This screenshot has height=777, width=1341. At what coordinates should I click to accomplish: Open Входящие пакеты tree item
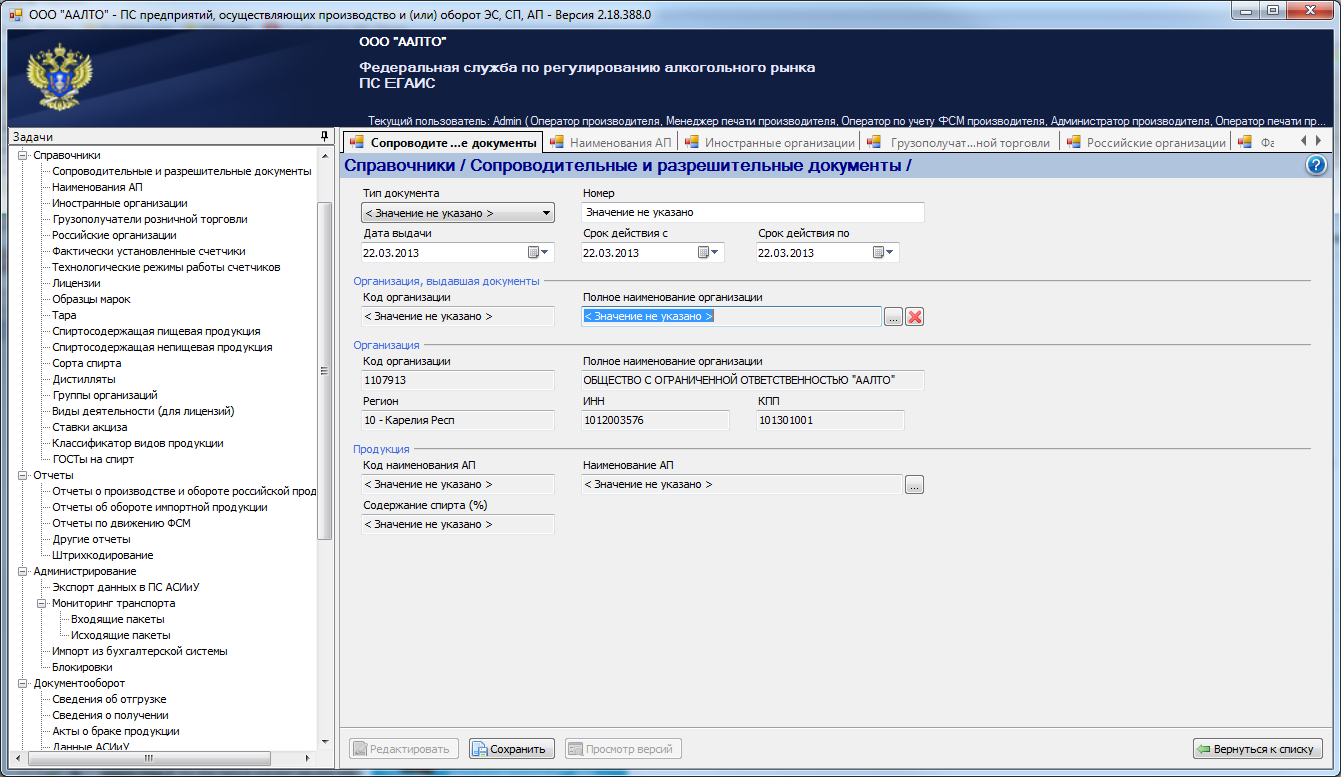[117, 619]
